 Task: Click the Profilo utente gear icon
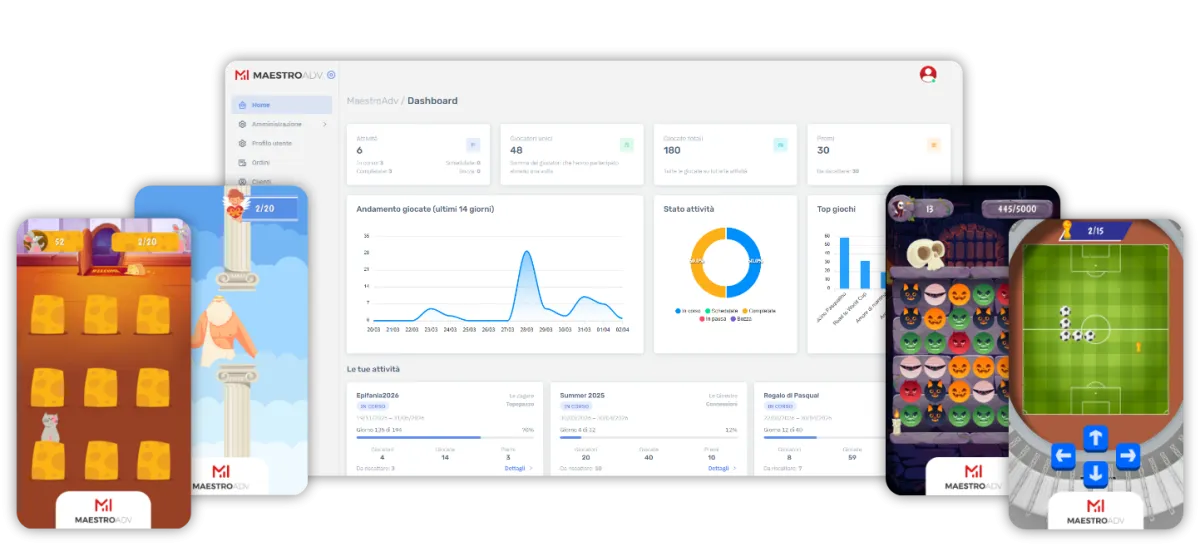pyautogui.click(x=241, y=143)
